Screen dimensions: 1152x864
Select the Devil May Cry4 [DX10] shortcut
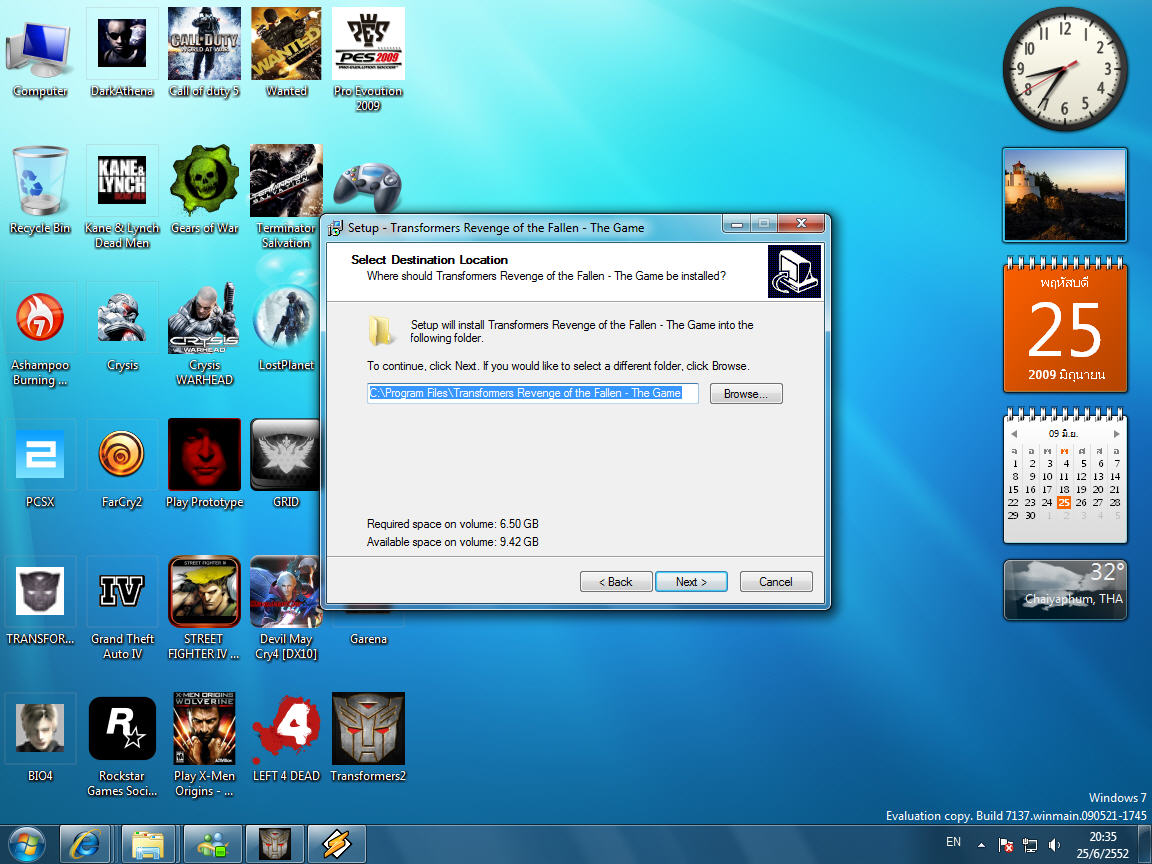286,608
